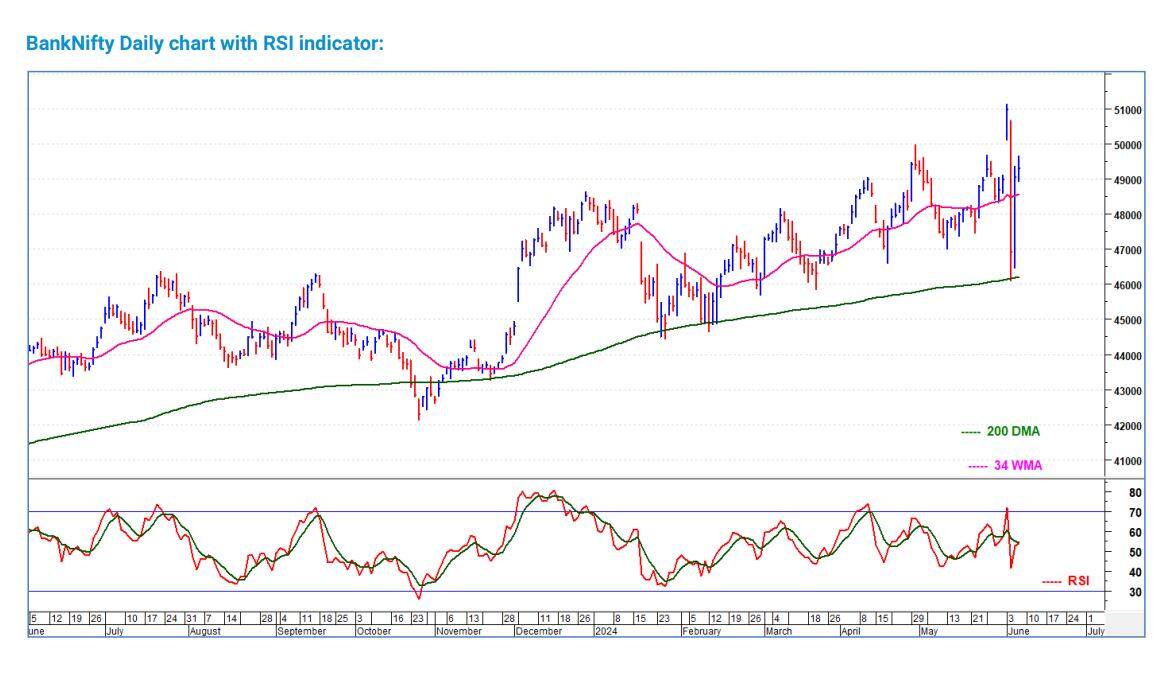Click the "August" month label
Viewport: 1171px width, 678px height.
coord(205,632)
